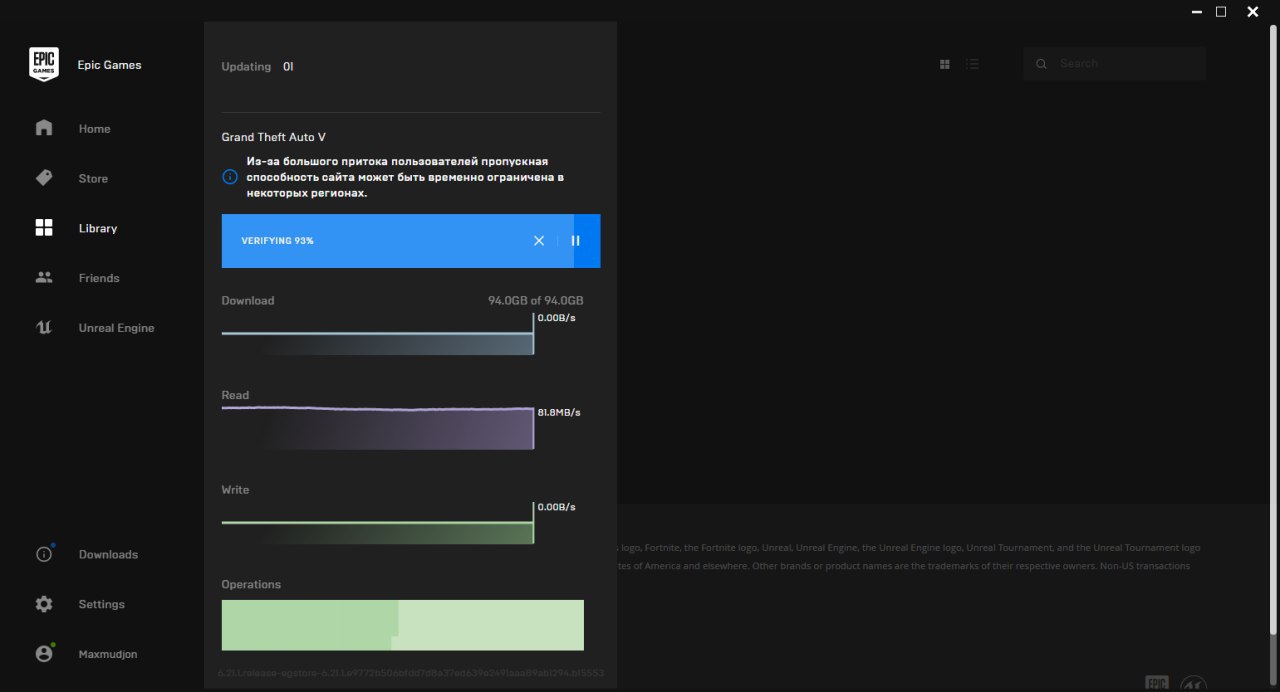Open the Friends menu item
This screenshot has width=1280, height=692.
(x=99, y=279)
